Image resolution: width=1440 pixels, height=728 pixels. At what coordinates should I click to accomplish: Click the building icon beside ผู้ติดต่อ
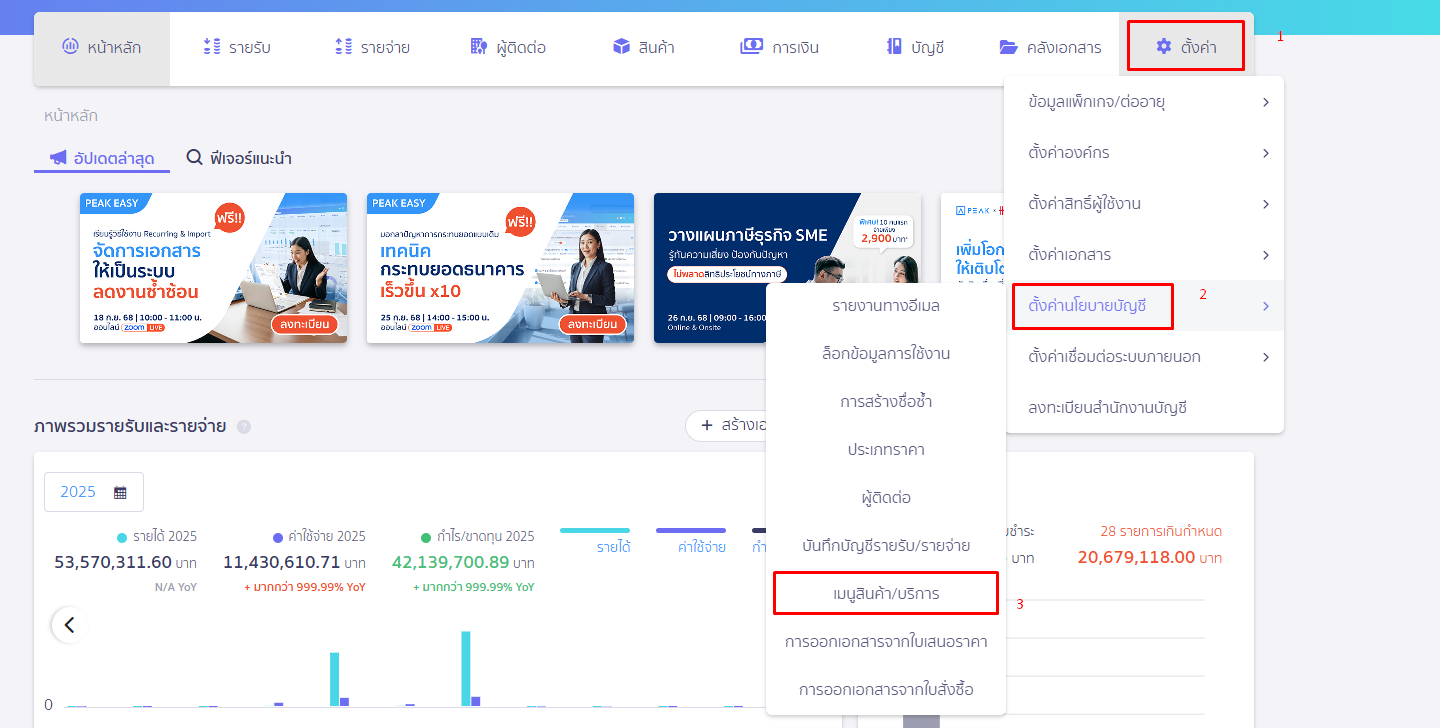tap(478, 46)
